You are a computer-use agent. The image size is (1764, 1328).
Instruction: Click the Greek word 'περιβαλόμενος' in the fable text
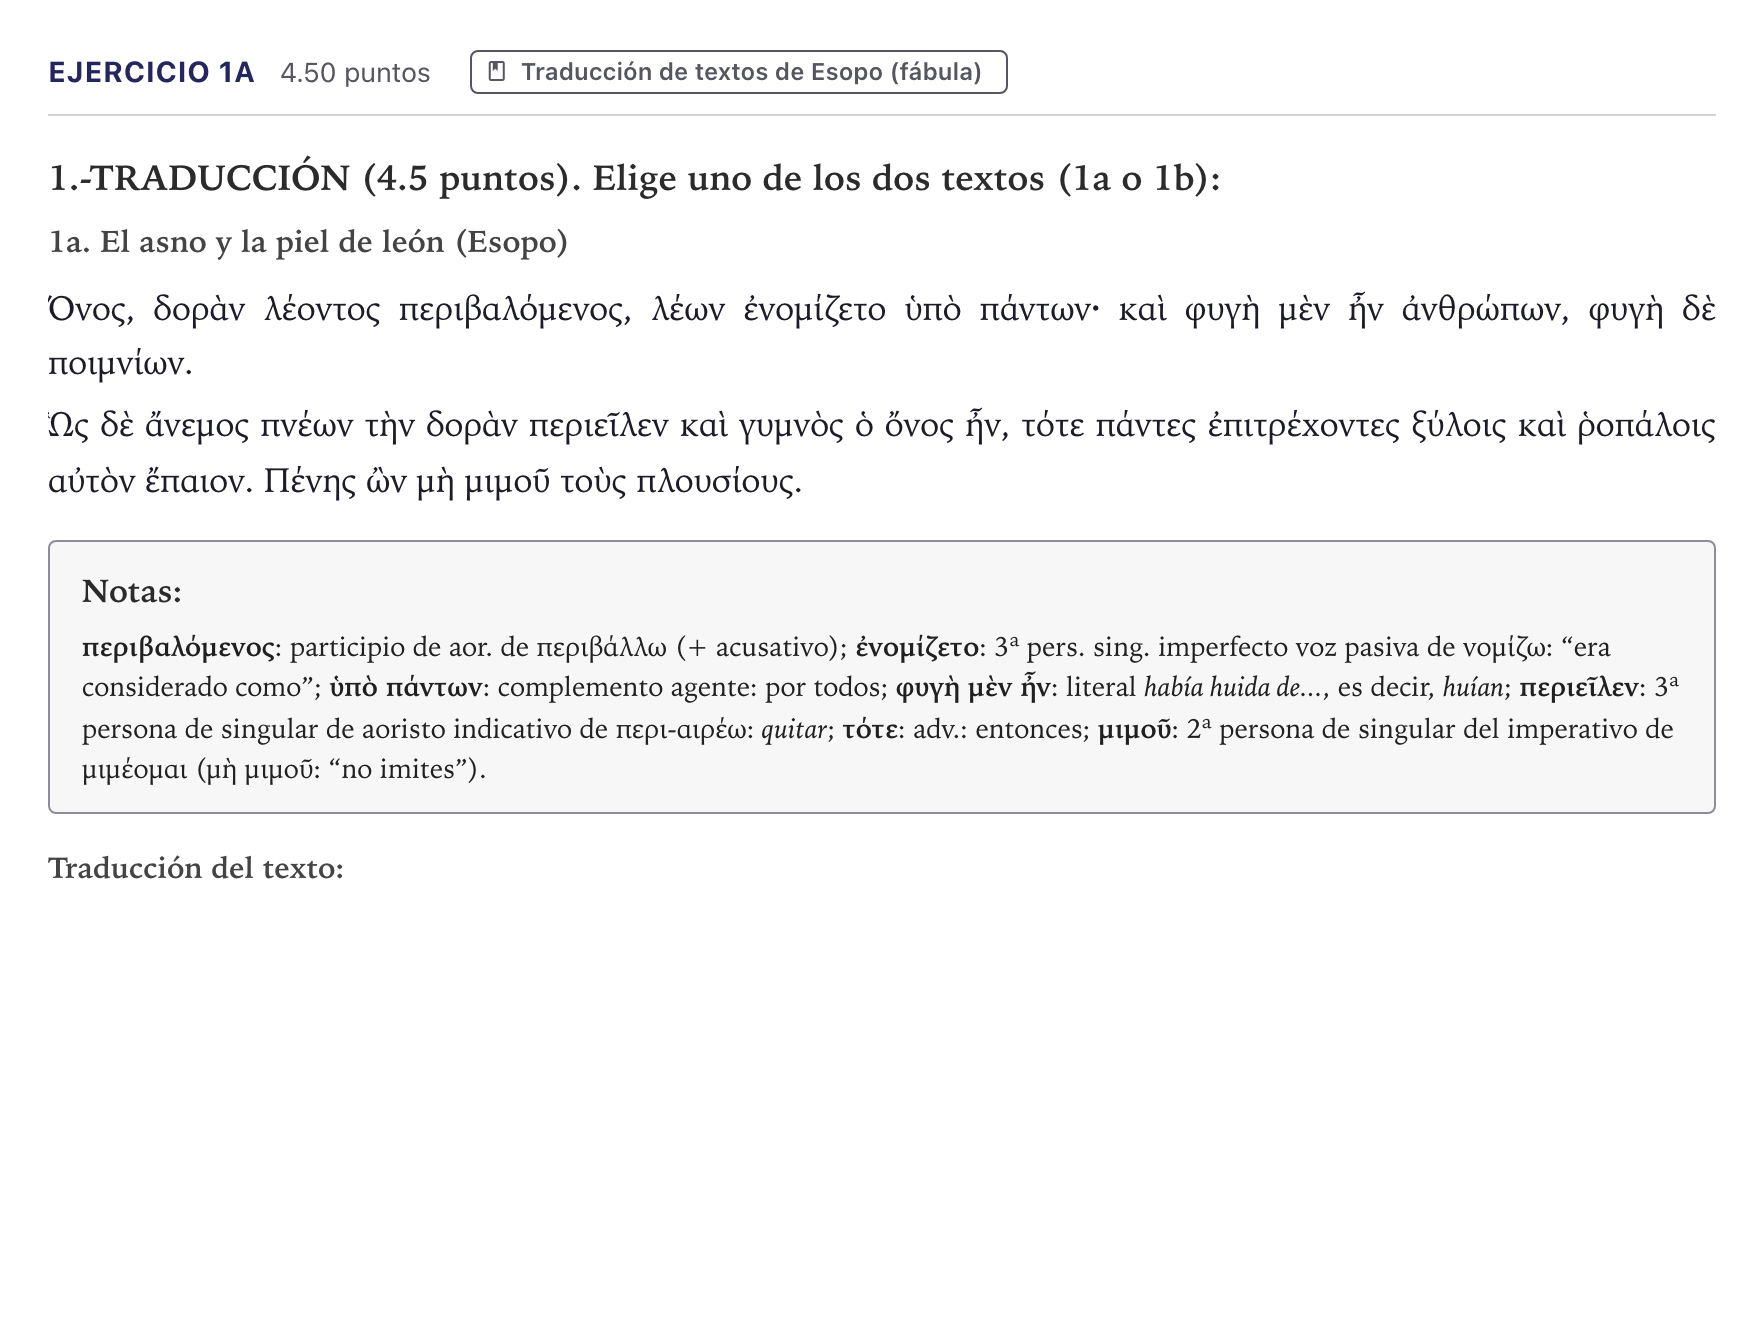(515, 311)
